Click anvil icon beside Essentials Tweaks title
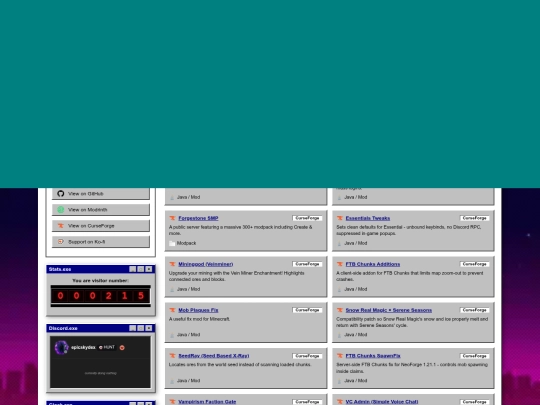The height and width of the screenshot is (405, 540). click(x=340, y=218)
